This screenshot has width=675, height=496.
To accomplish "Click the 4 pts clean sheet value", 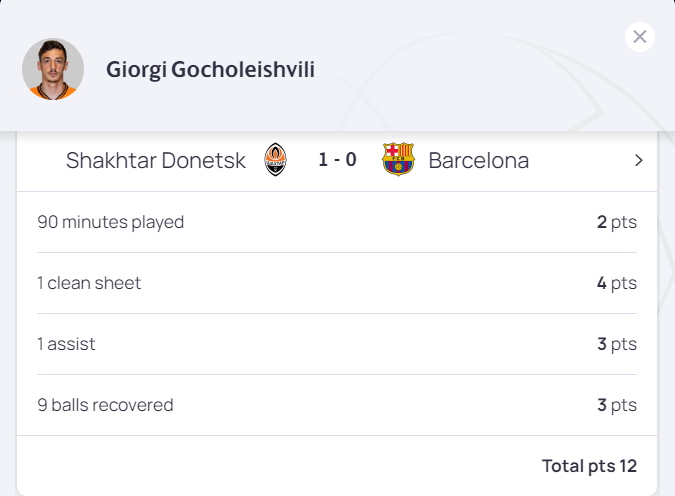I will click(616, 283).
